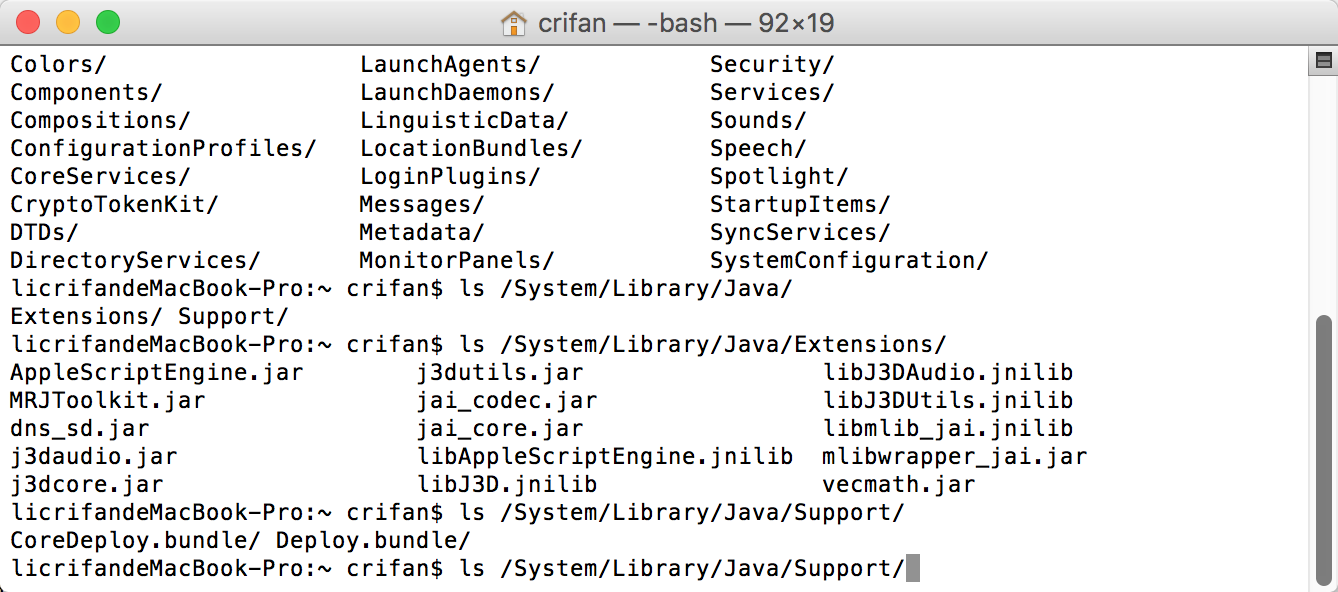Click on mlibwrapper_jai.jar in the listing
Screen dimensions: 1338x592
tap(954, 457)
